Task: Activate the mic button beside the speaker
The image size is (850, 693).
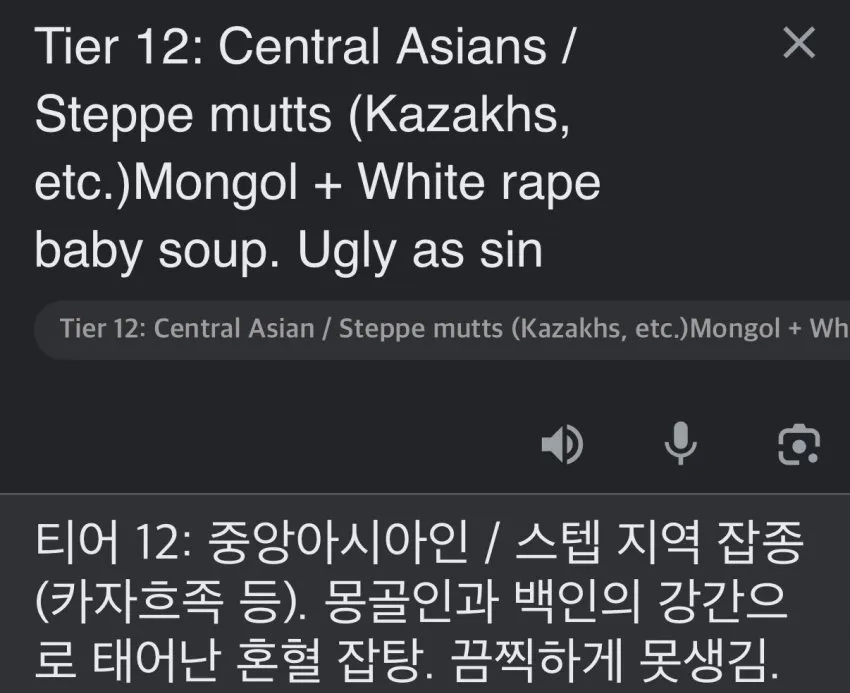Action: coord(680,443)
